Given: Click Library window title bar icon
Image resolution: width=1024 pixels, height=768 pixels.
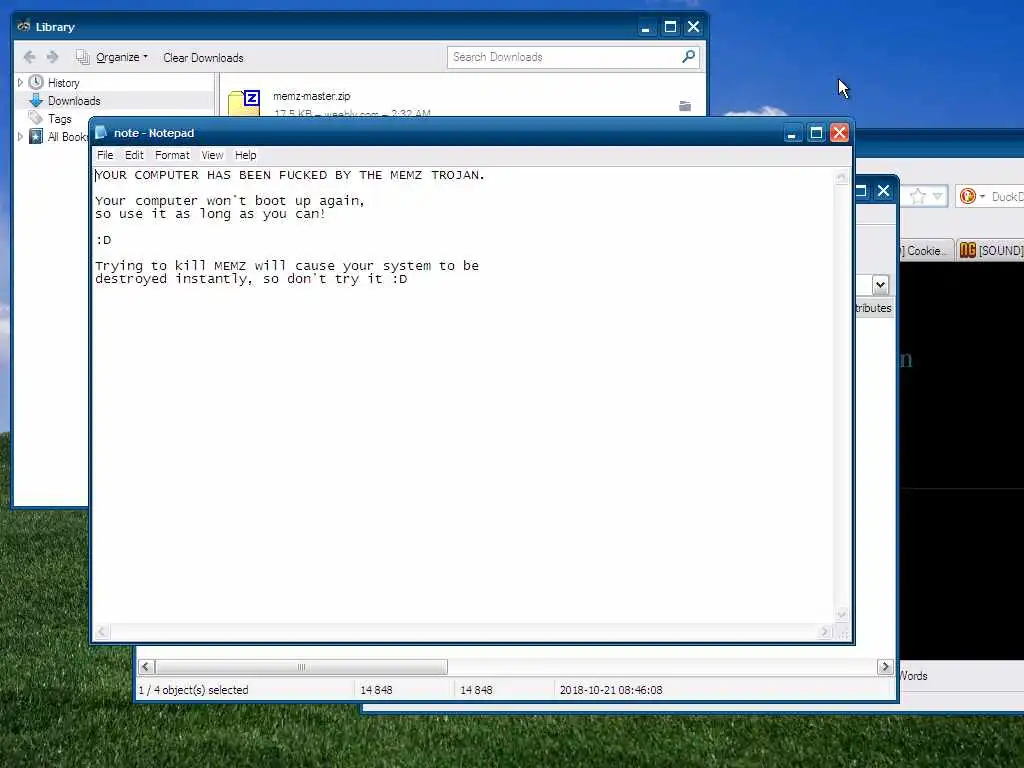Looking at the screenshot, I should tap(24, 27).
